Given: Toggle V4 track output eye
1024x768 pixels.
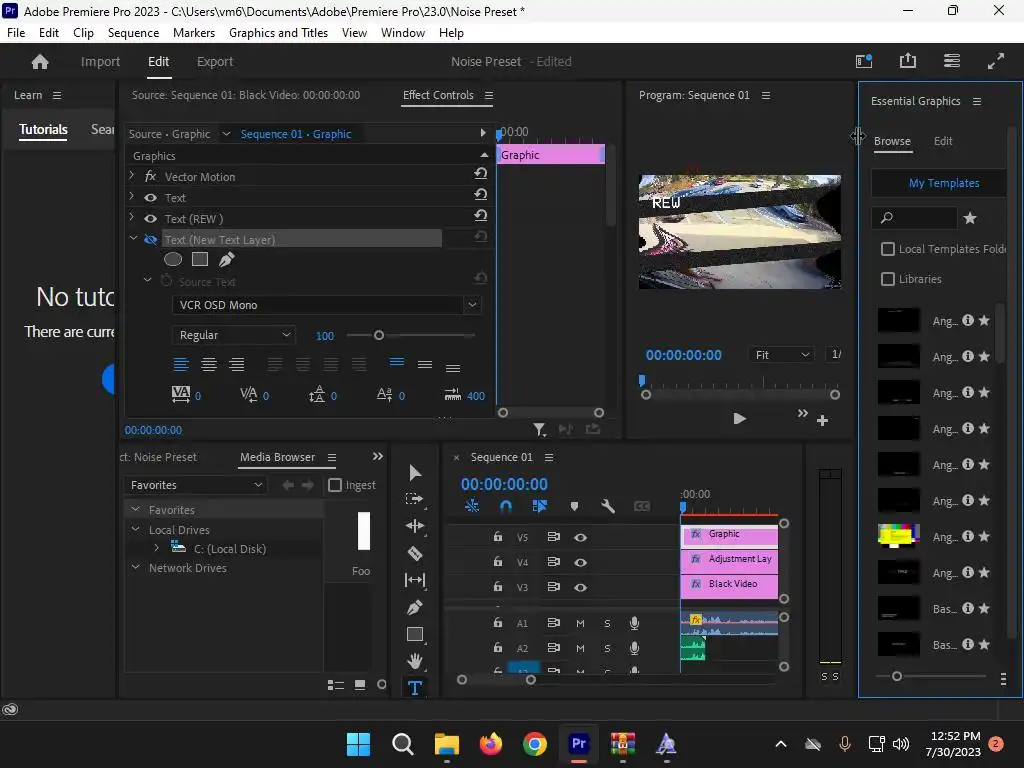Looking at the screenshot, I should pyautogui.click(x=580, y=562).
